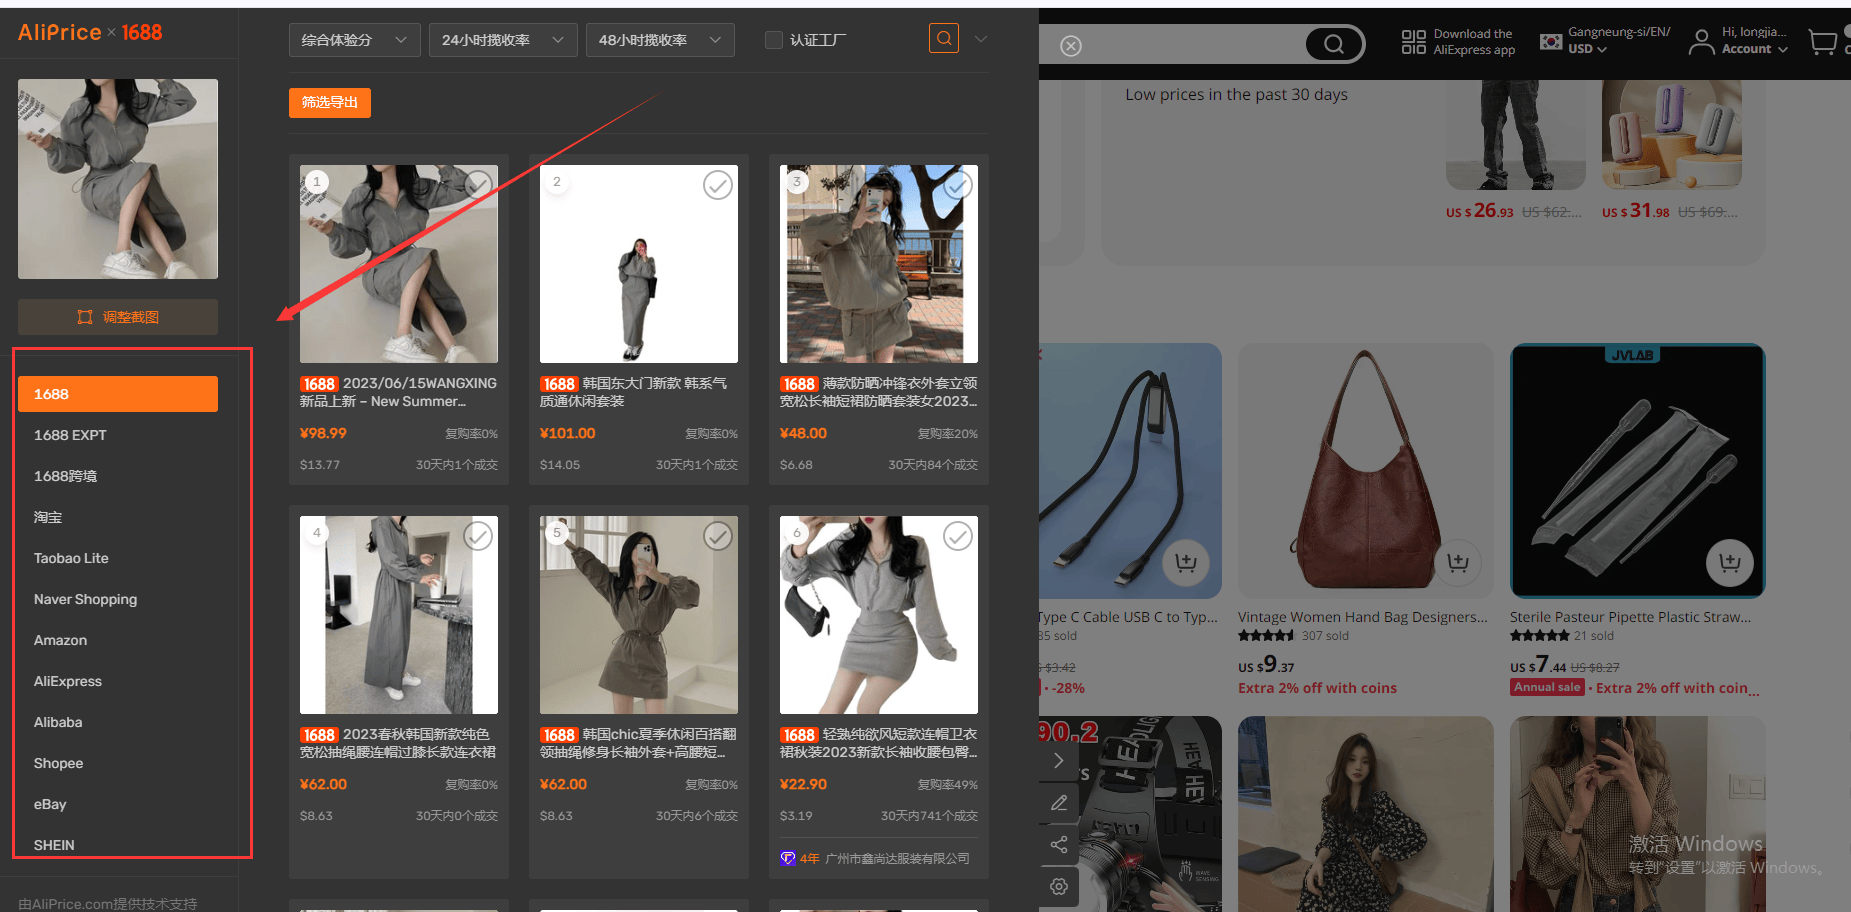This screenshot has height=912, width=1851.
Task: Open the settings gear in side toolbar
Action: 1059,887
